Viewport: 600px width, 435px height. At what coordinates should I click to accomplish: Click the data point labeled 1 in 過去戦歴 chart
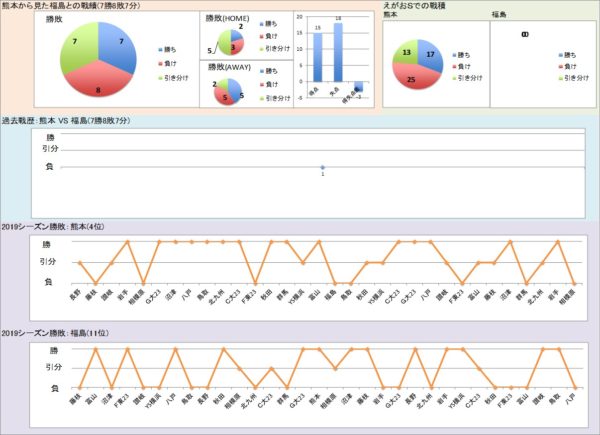(322, 167)
